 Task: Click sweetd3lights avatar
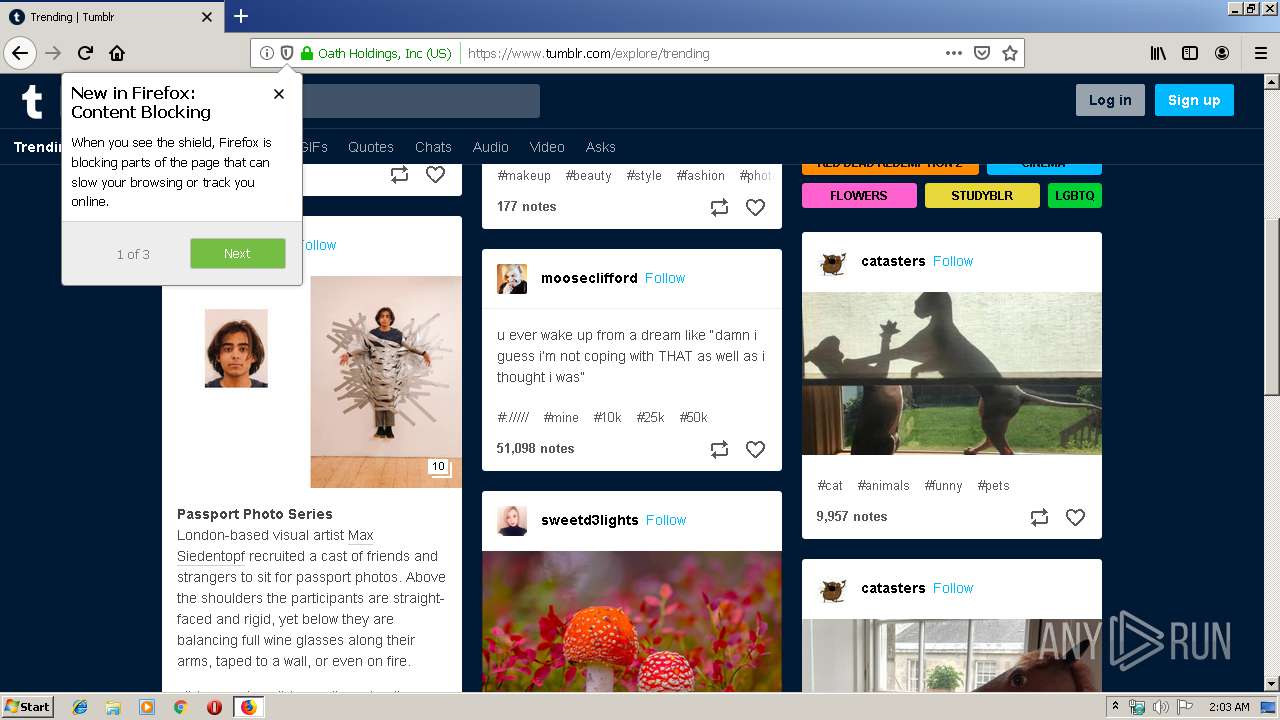512,520
